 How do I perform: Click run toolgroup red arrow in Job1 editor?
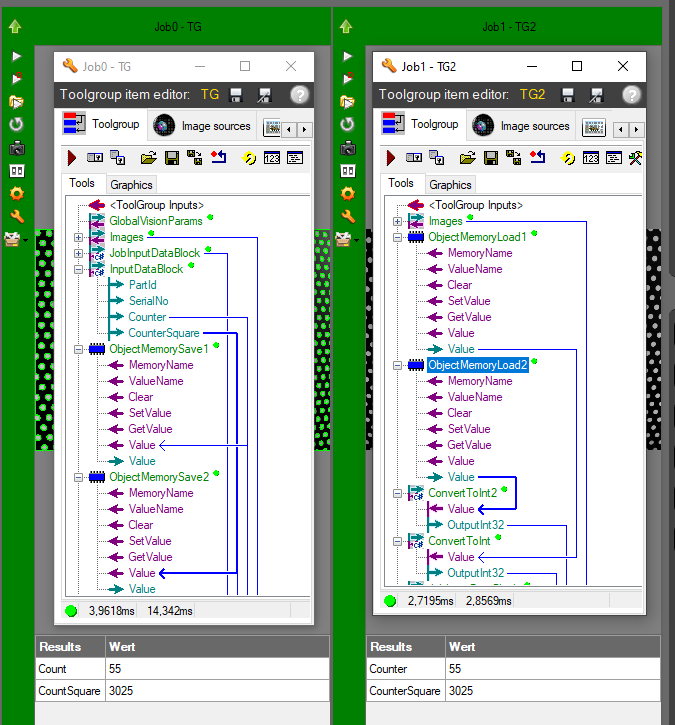[390, 158]
